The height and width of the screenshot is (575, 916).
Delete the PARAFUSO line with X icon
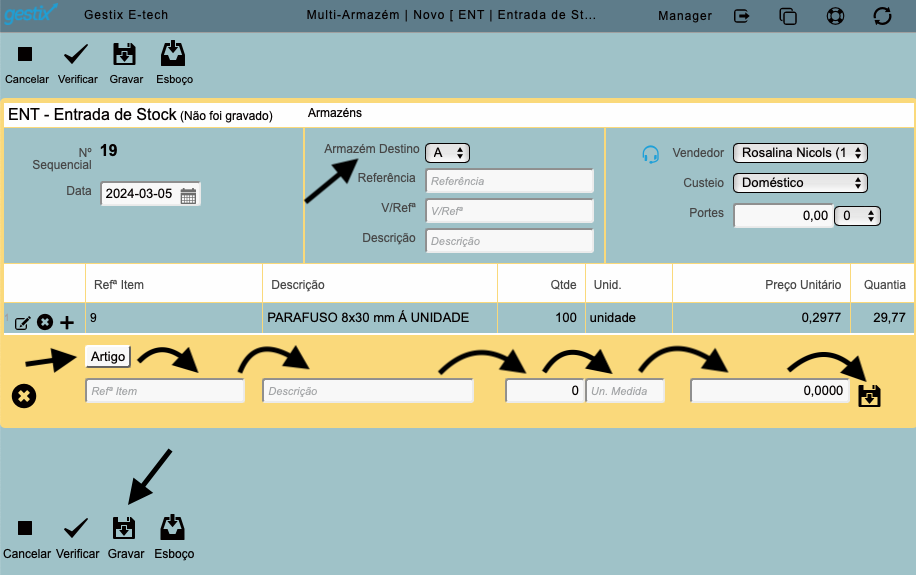coord(45,322)
